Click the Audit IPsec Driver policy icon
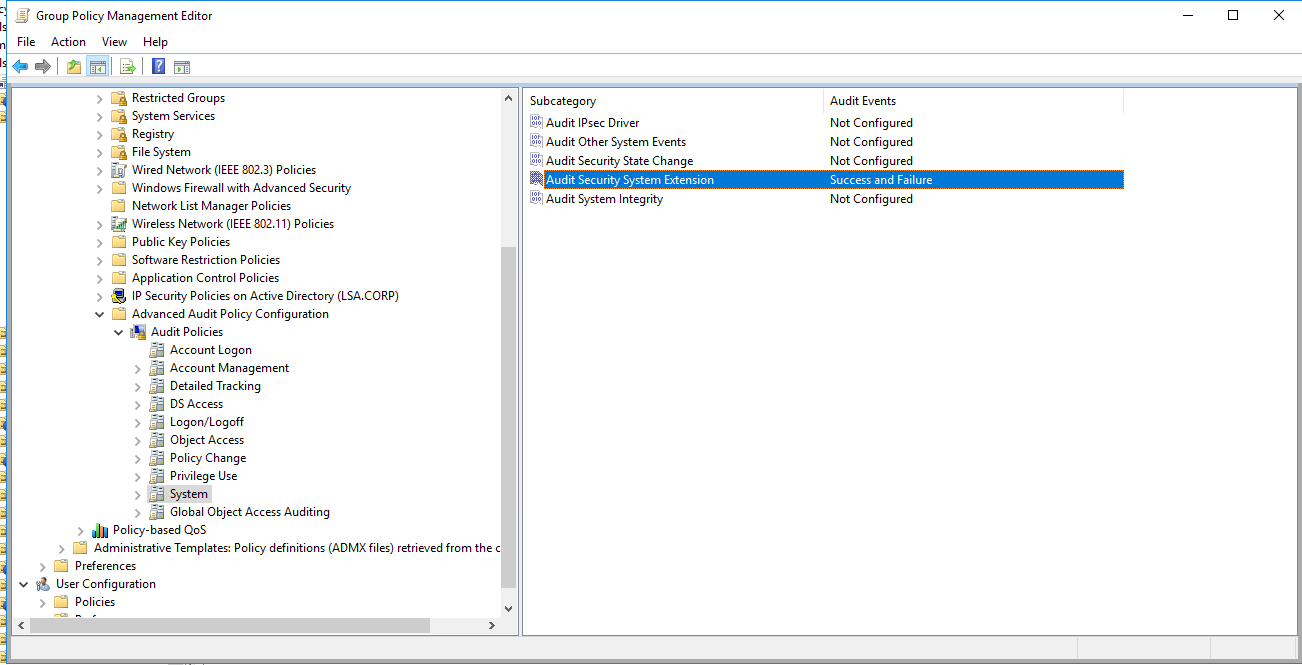The image size is (1302, 665). pyautogui.click(x=536, y=122)
